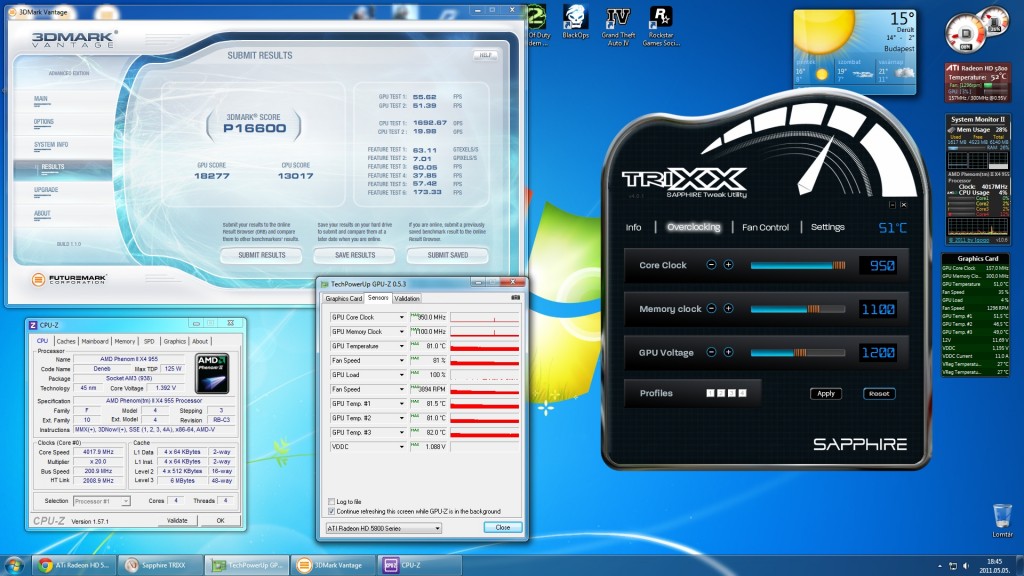
Task: Raise GPU Voltage with plus button
Action: click(728, 352)
